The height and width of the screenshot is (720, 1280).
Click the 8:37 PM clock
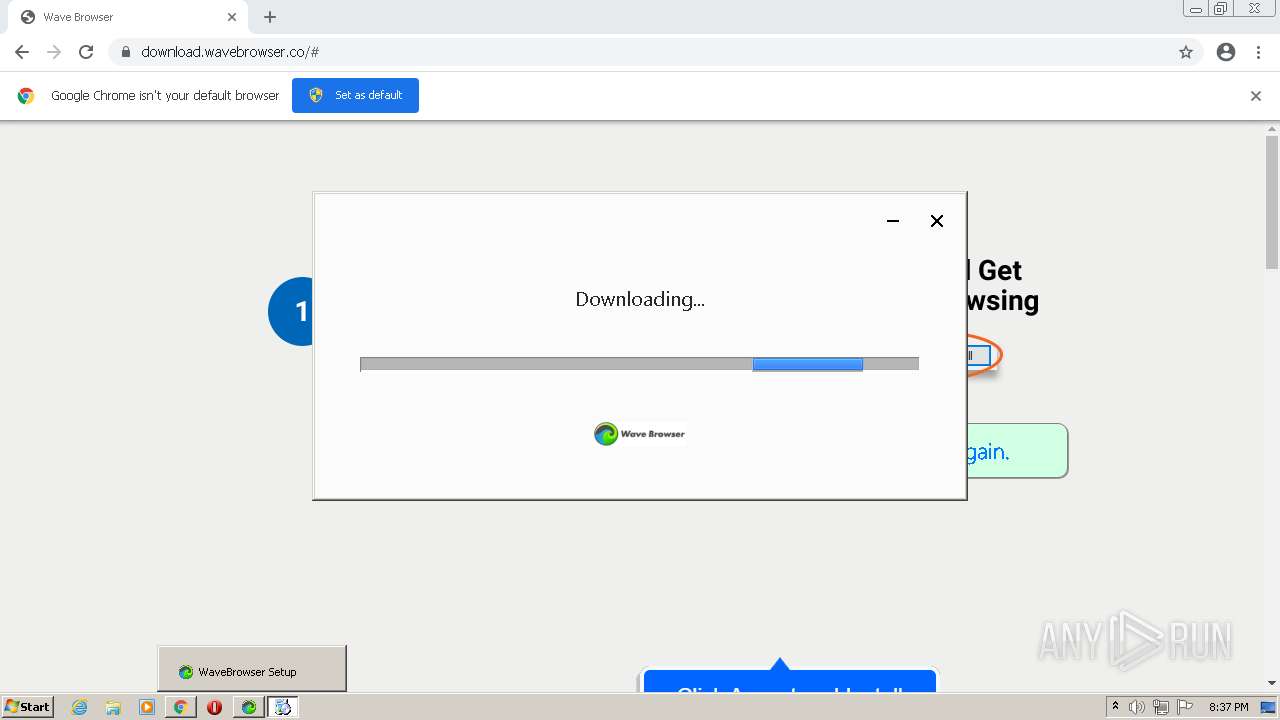(x=1228, y=707)
